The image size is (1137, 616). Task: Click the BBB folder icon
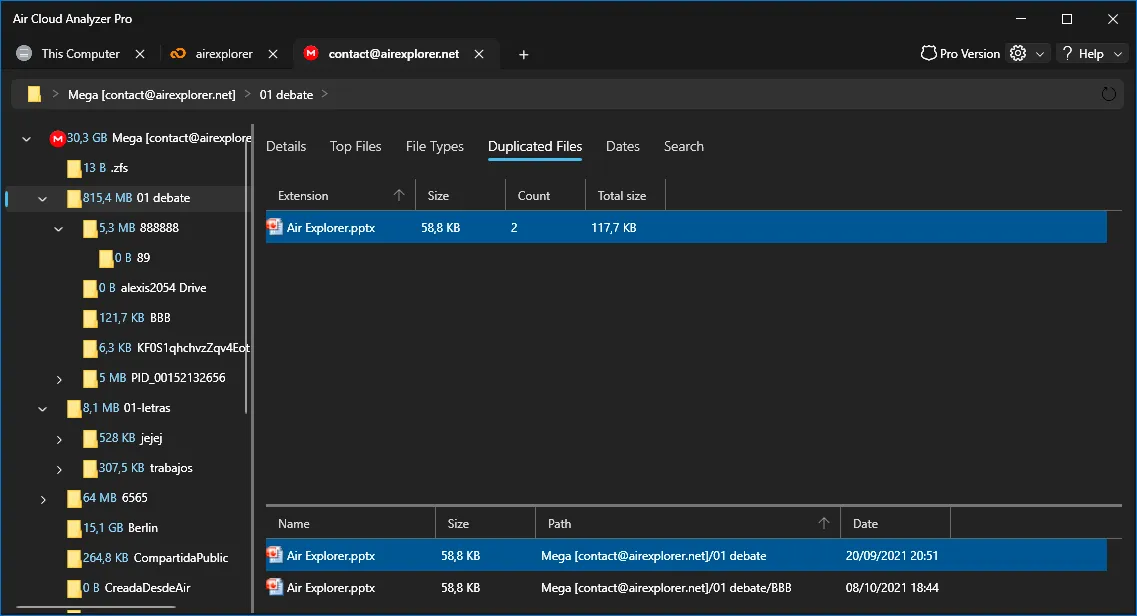coord(90,318)
